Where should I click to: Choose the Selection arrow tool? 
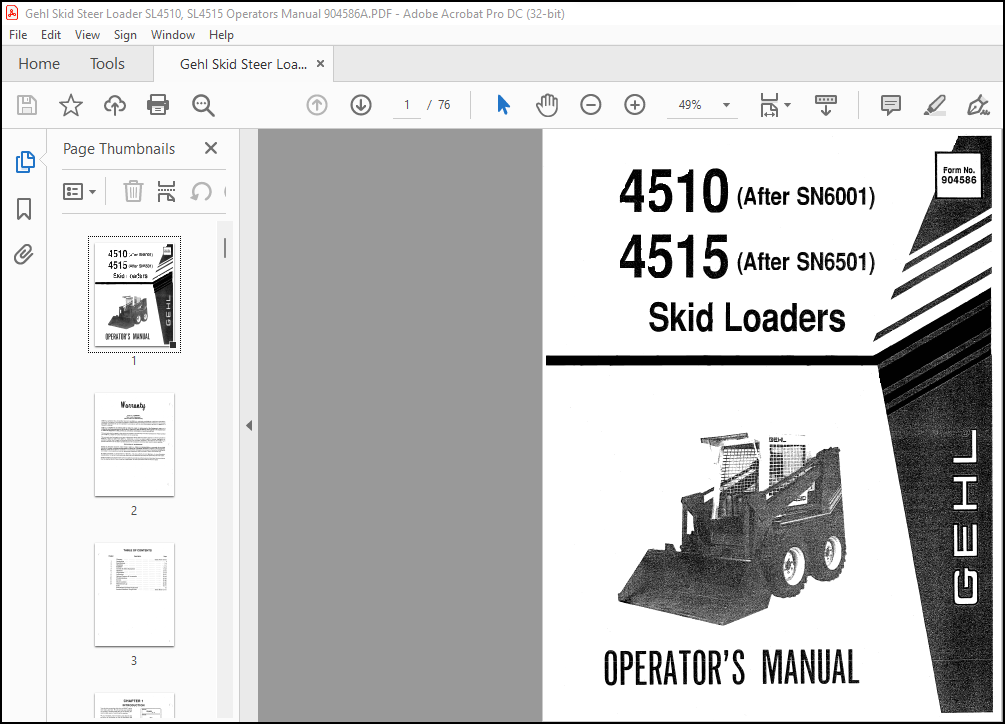503,105
